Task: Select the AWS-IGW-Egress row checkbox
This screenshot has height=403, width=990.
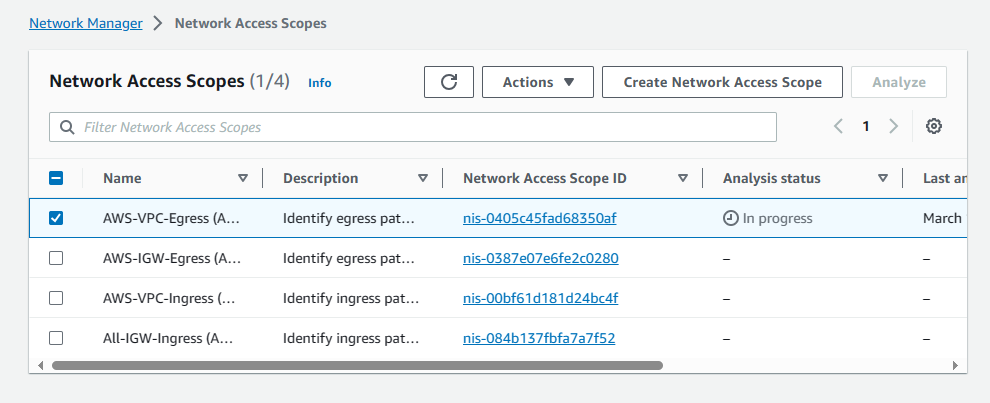Action: [56, 258]
